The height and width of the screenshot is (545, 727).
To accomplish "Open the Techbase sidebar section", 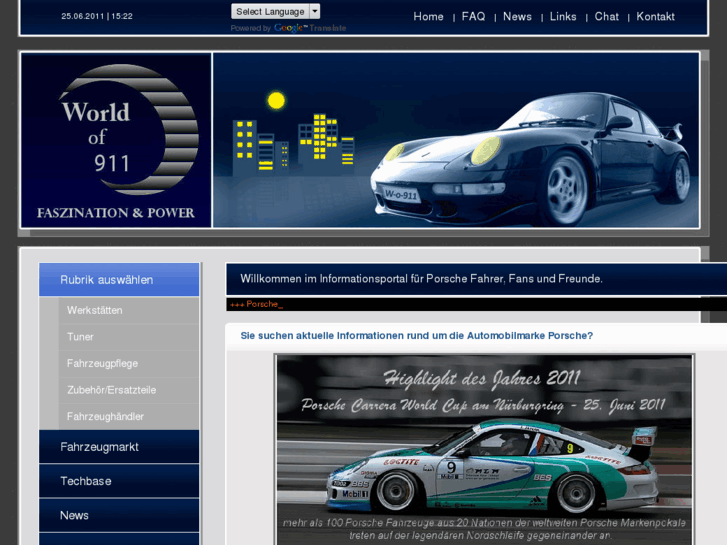I will pyautogui.click(x=119, y=481).
